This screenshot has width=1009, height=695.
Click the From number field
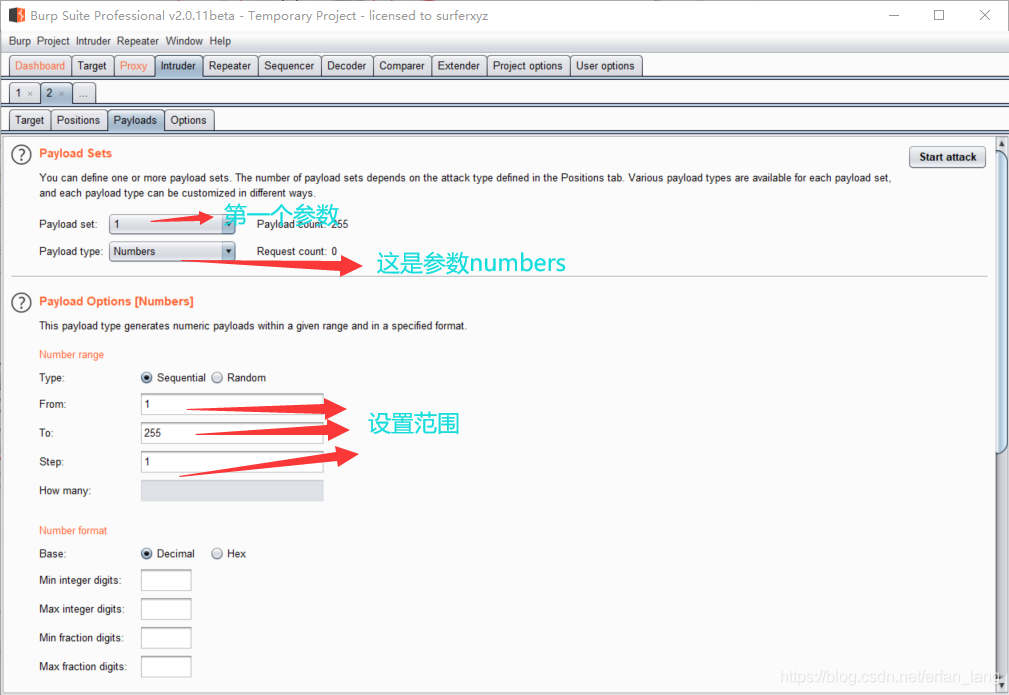(232, 404)
